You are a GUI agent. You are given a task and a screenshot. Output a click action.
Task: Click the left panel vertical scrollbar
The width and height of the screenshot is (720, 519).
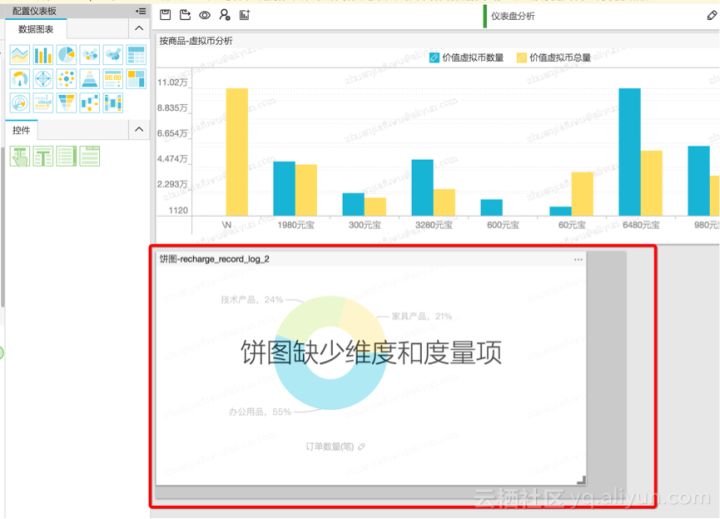(x=2, y=226)
